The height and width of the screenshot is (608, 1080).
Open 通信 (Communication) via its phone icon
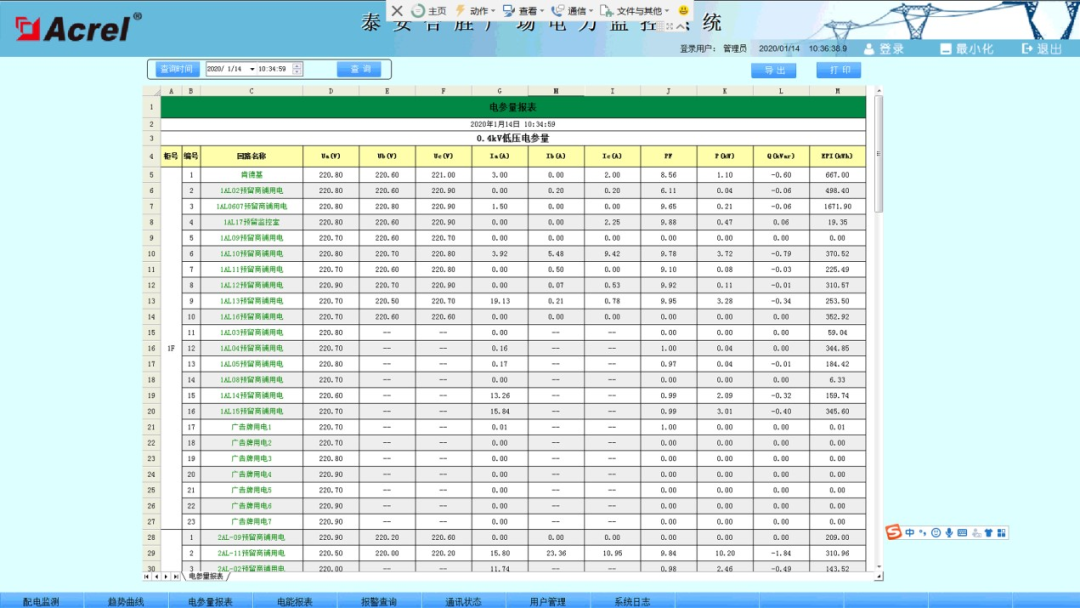click(x=556, y=10)
